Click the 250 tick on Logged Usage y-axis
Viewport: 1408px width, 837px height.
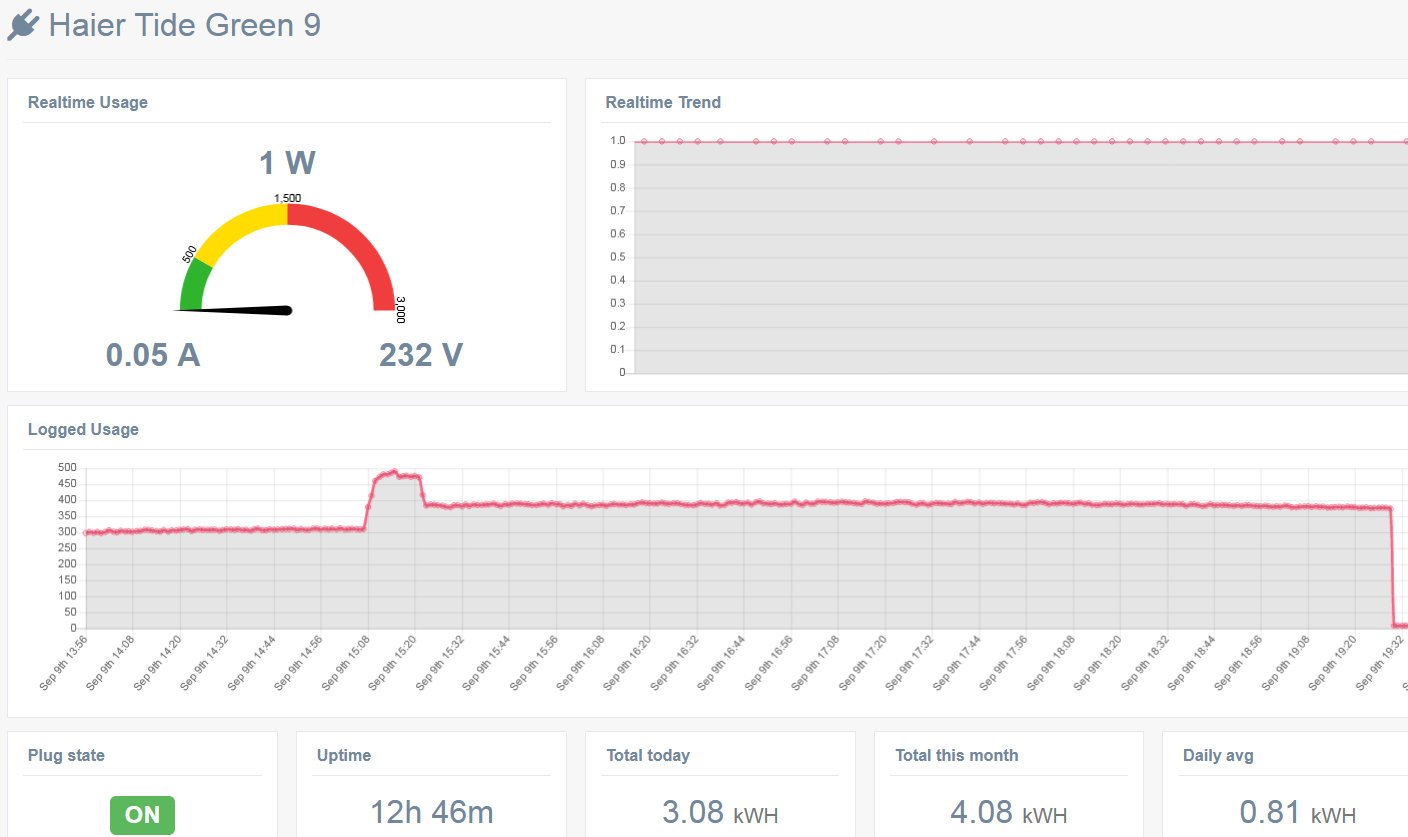(x=67, y=548)
